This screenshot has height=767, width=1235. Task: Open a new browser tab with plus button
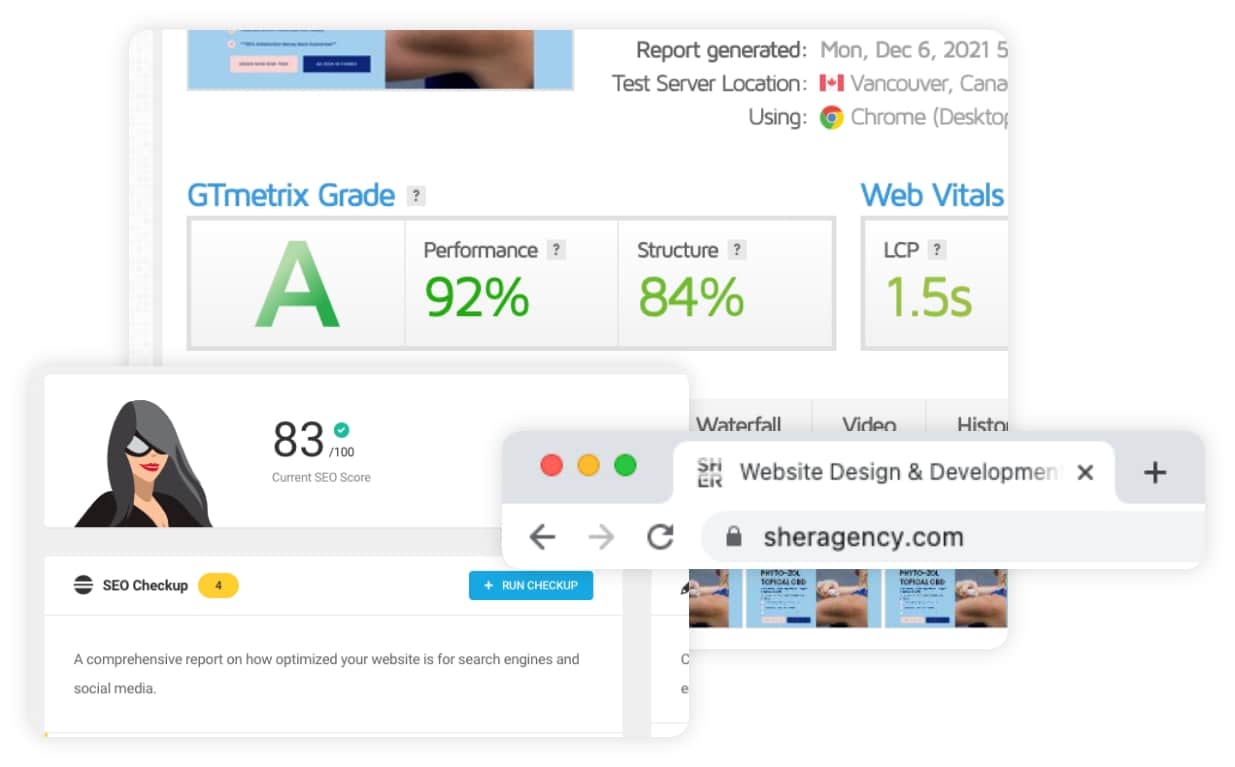(x=1155, y=473)
